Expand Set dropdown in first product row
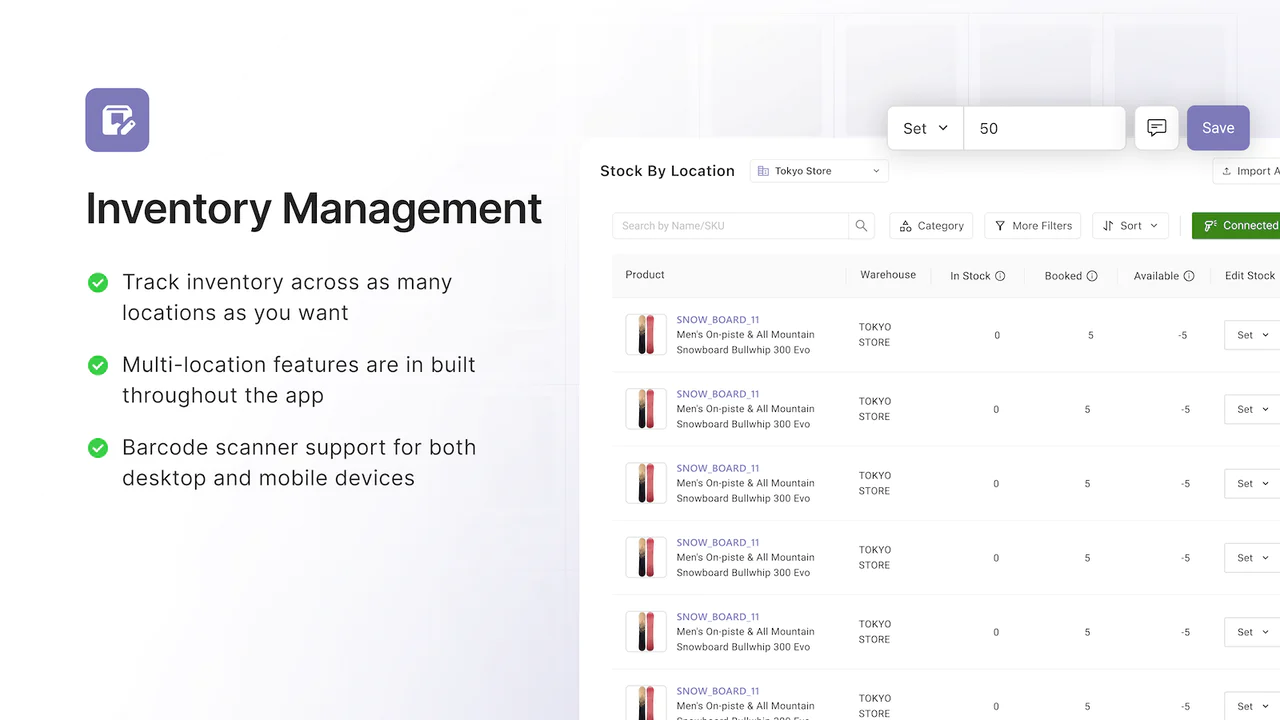 (1252, 335)
